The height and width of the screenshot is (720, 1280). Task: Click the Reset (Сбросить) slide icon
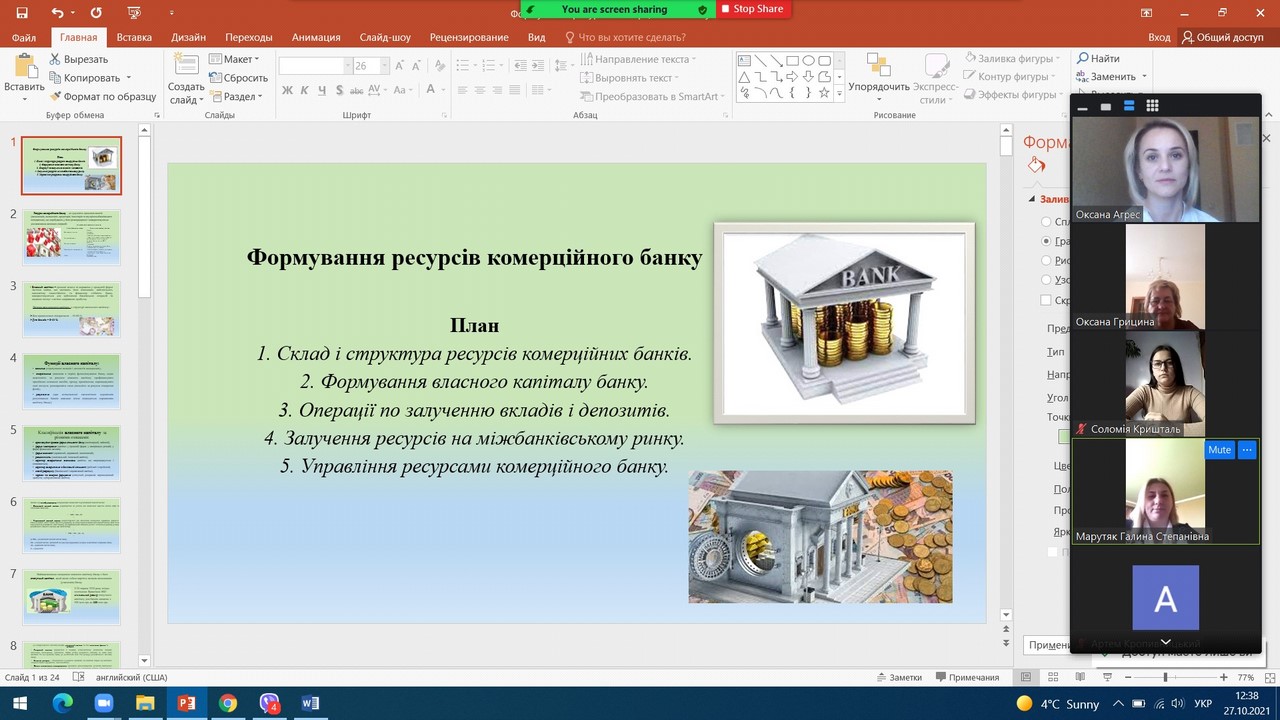click(x=216, y=78)
